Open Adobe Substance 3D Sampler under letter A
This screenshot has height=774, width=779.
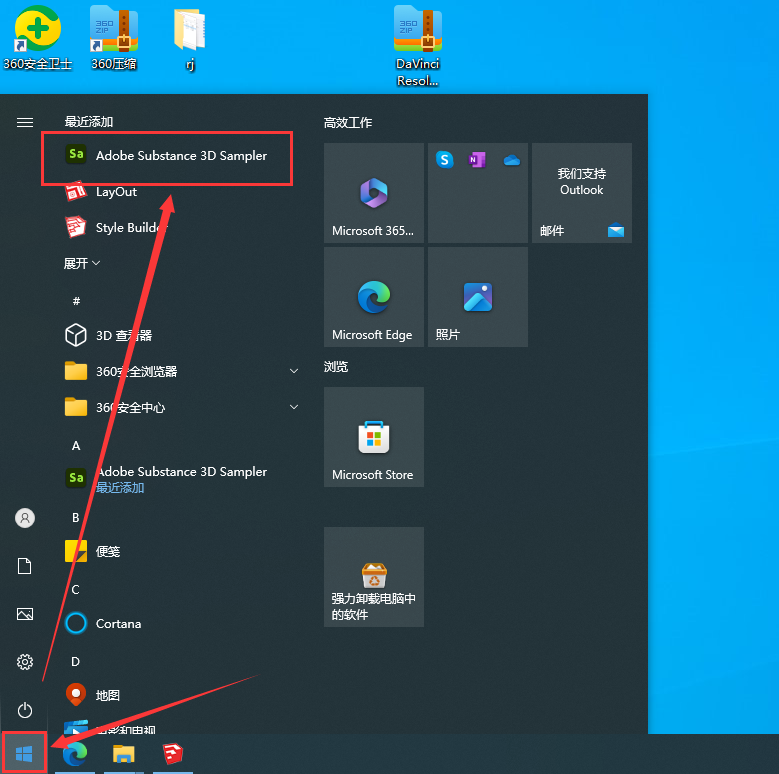(x=166, y=478)
